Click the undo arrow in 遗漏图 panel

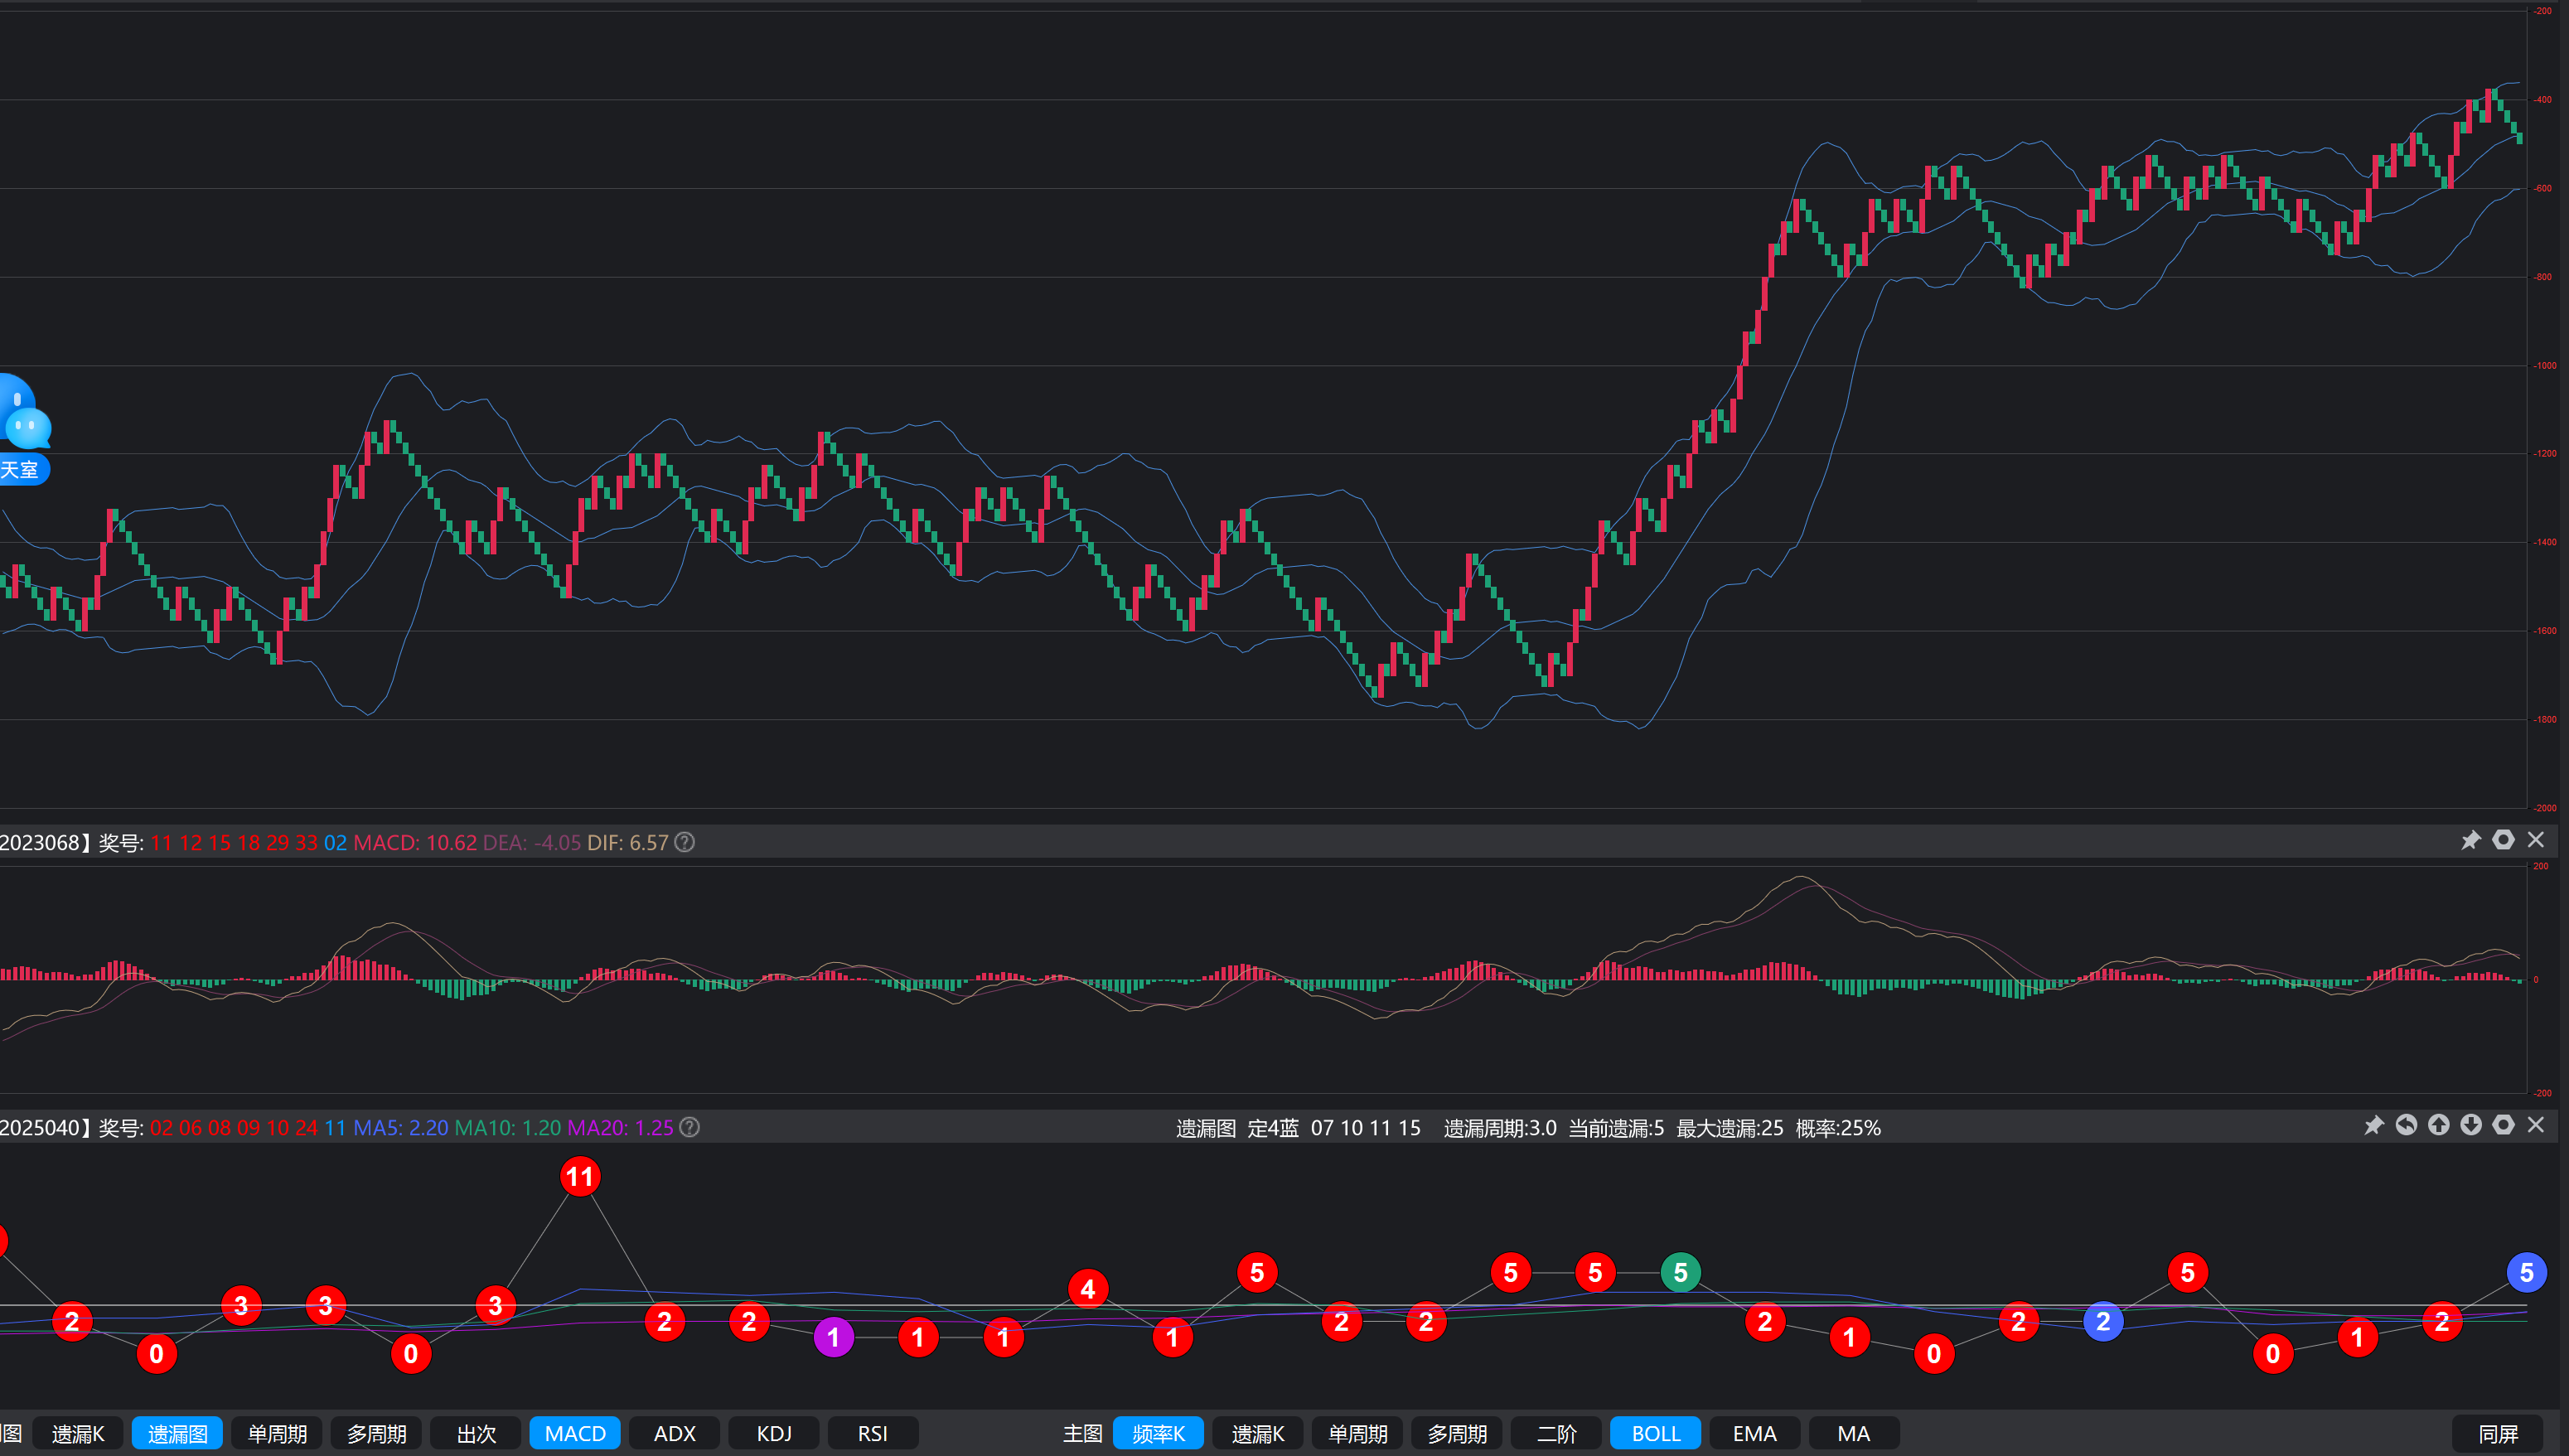click(2406, 1125)
